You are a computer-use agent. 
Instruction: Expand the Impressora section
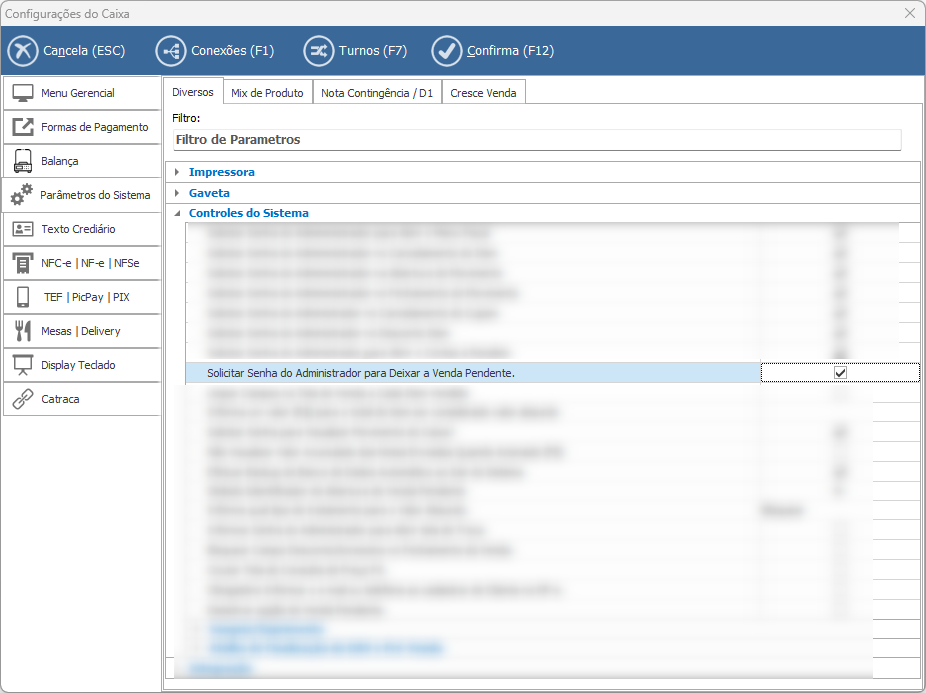click(x=177, y=172)
